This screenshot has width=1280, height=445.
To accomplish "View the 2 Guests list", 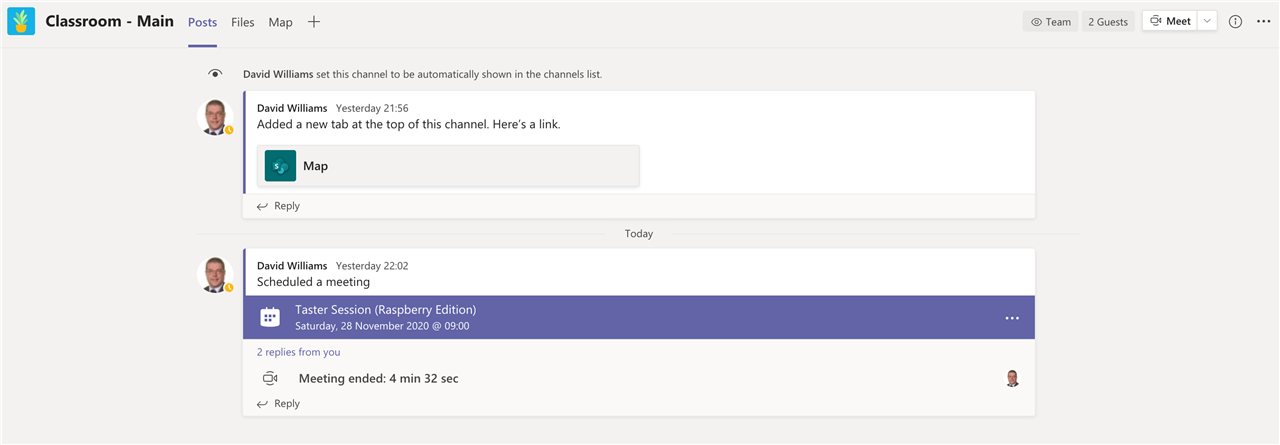I will pos(1108,21).
